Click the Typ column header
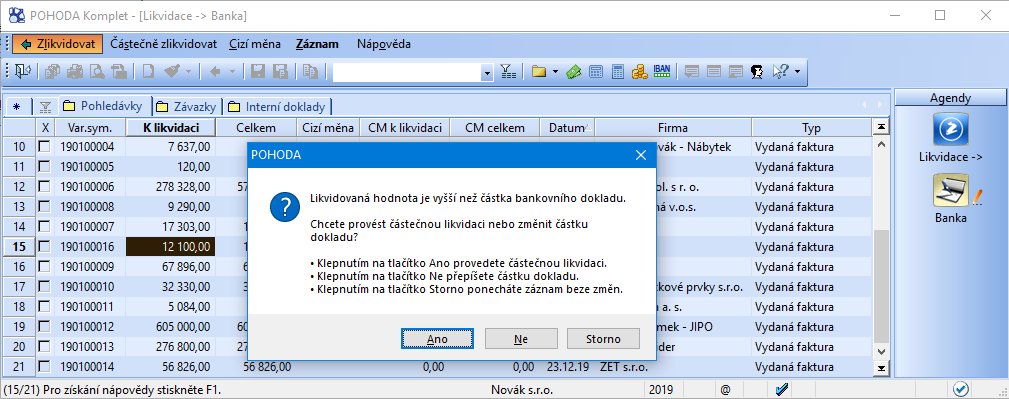Screen dimensions: 1009x399 pyautogui.click(x=811, y=127)
